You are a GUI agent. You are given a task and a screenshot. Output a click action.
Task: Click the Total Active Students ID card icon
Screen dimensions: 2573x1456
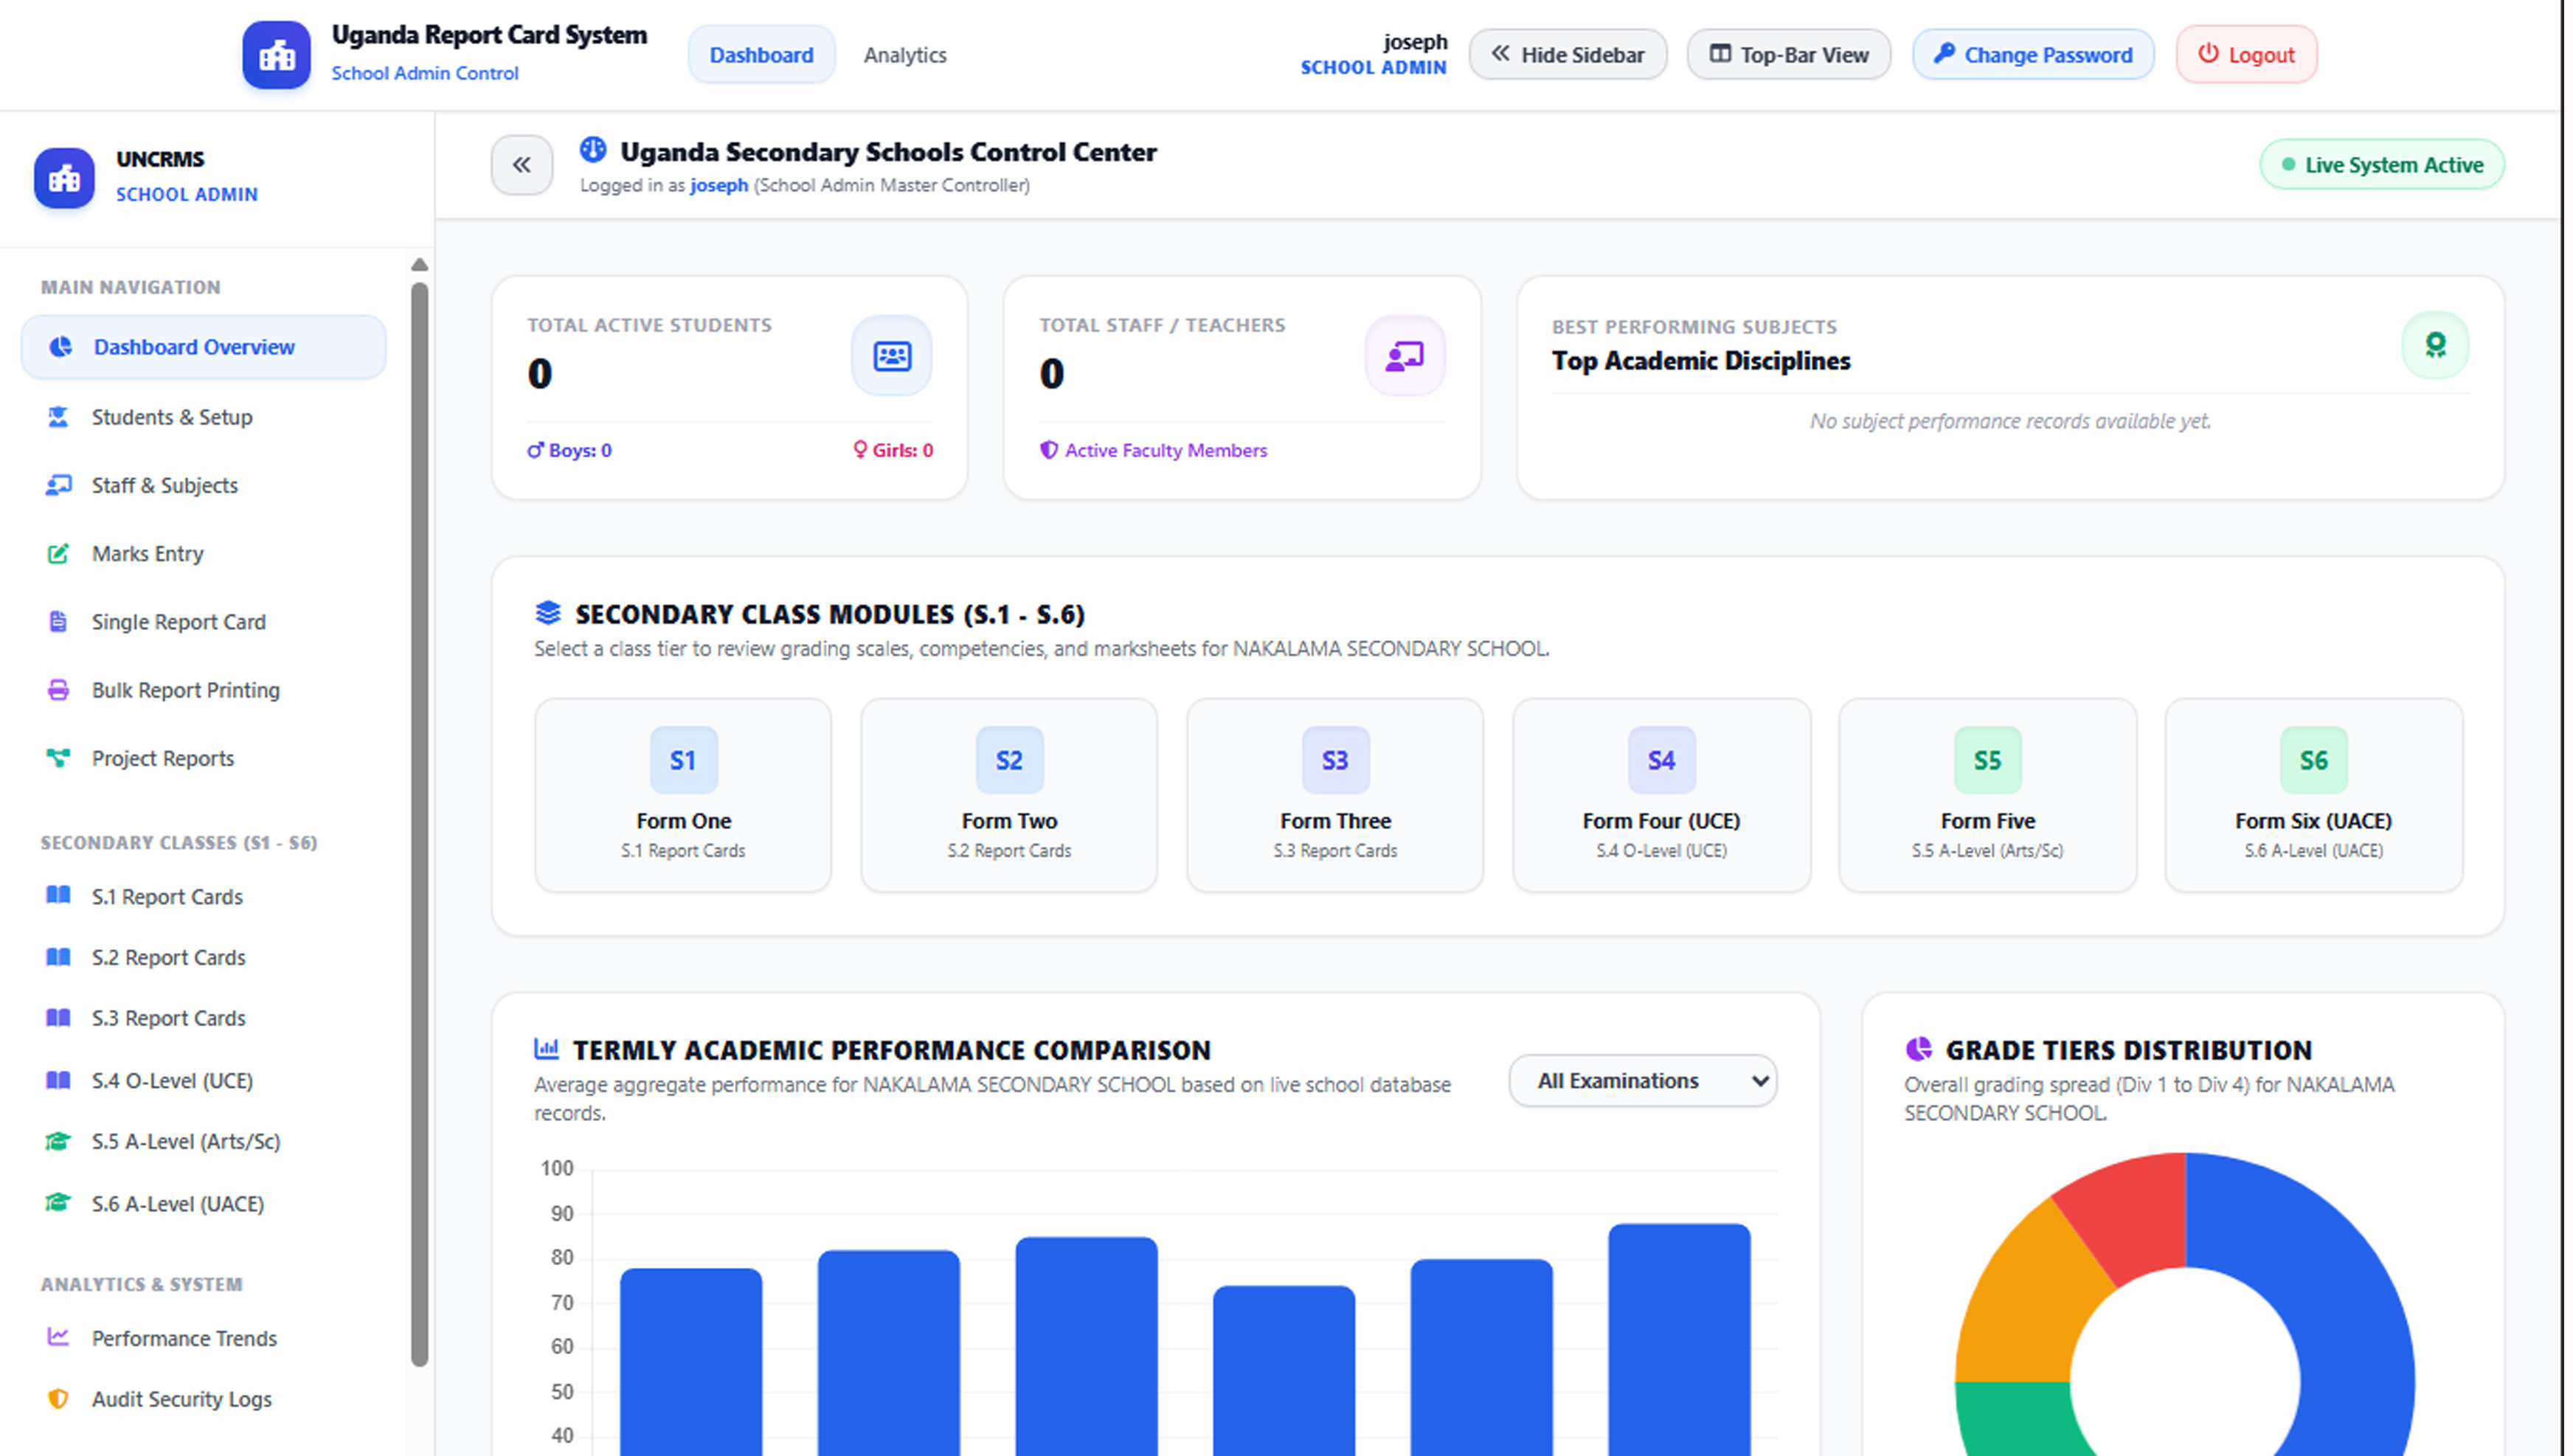point(892,356)
